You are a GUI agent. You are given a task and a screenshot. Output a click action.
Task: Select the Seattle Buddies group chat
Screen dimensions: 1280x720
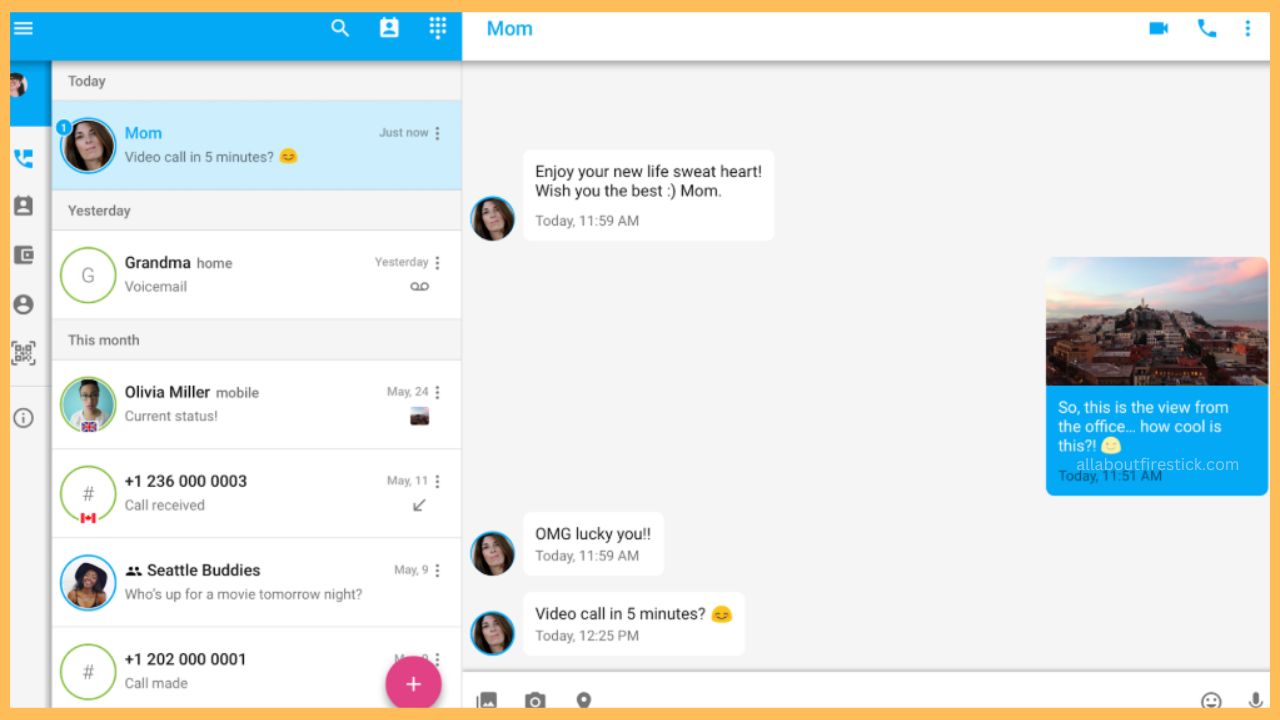click(x=257, y=583)
